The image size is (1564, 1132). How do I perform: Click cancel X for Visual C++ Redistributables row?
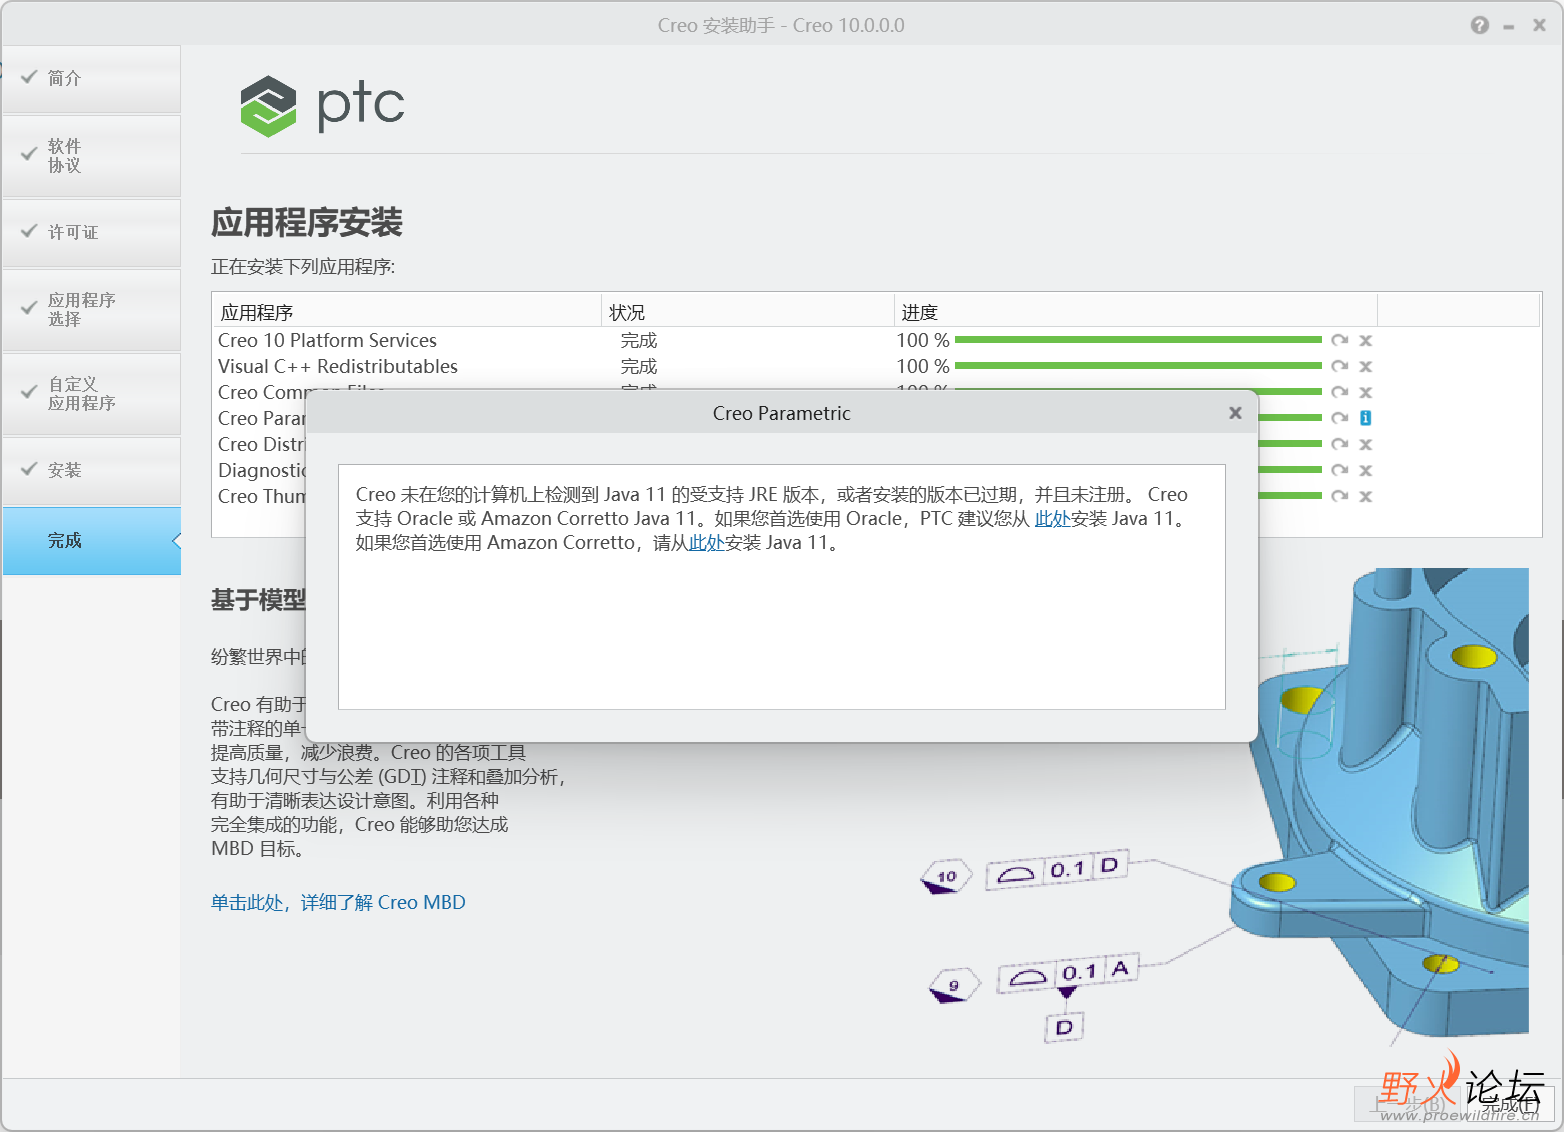(1365, 366)
